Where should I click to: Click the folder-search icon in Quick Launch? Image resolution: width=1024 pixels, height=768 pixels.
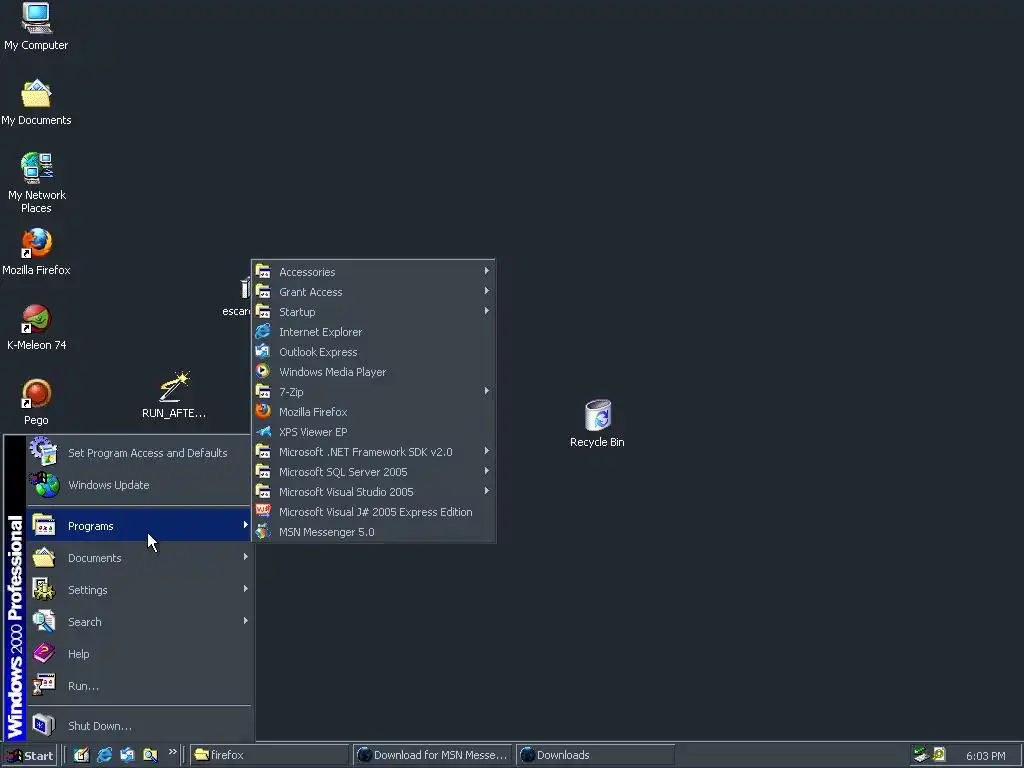tap(150, 755)
